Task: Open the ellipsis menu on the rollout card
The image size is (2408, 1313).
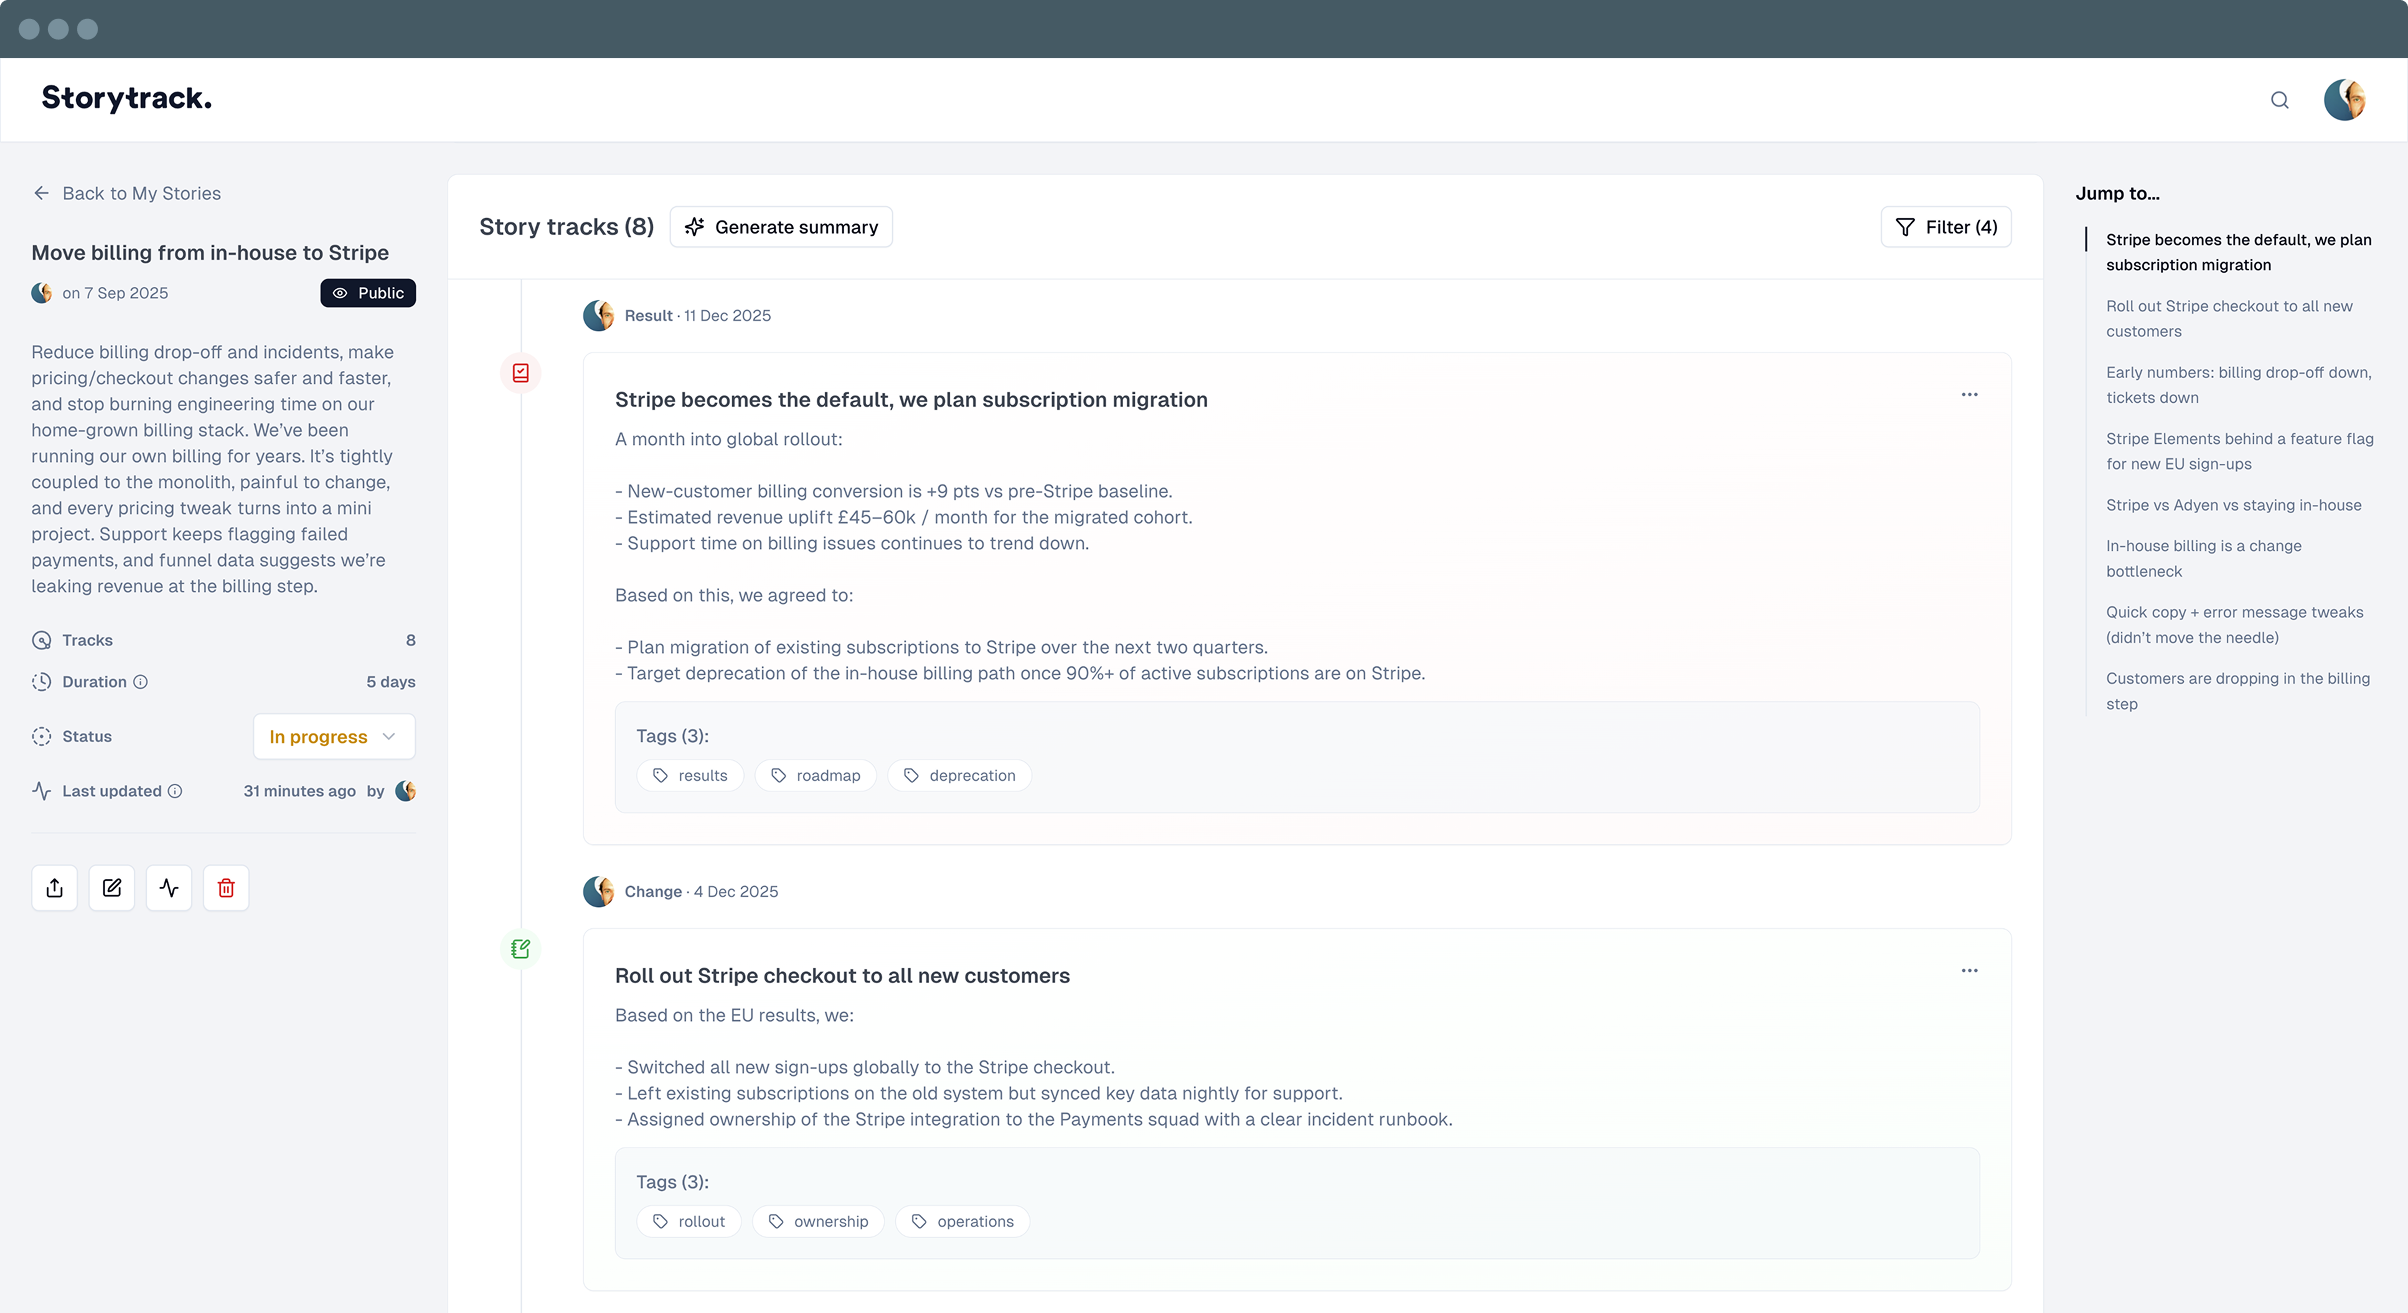Action: coord(1969,970)
